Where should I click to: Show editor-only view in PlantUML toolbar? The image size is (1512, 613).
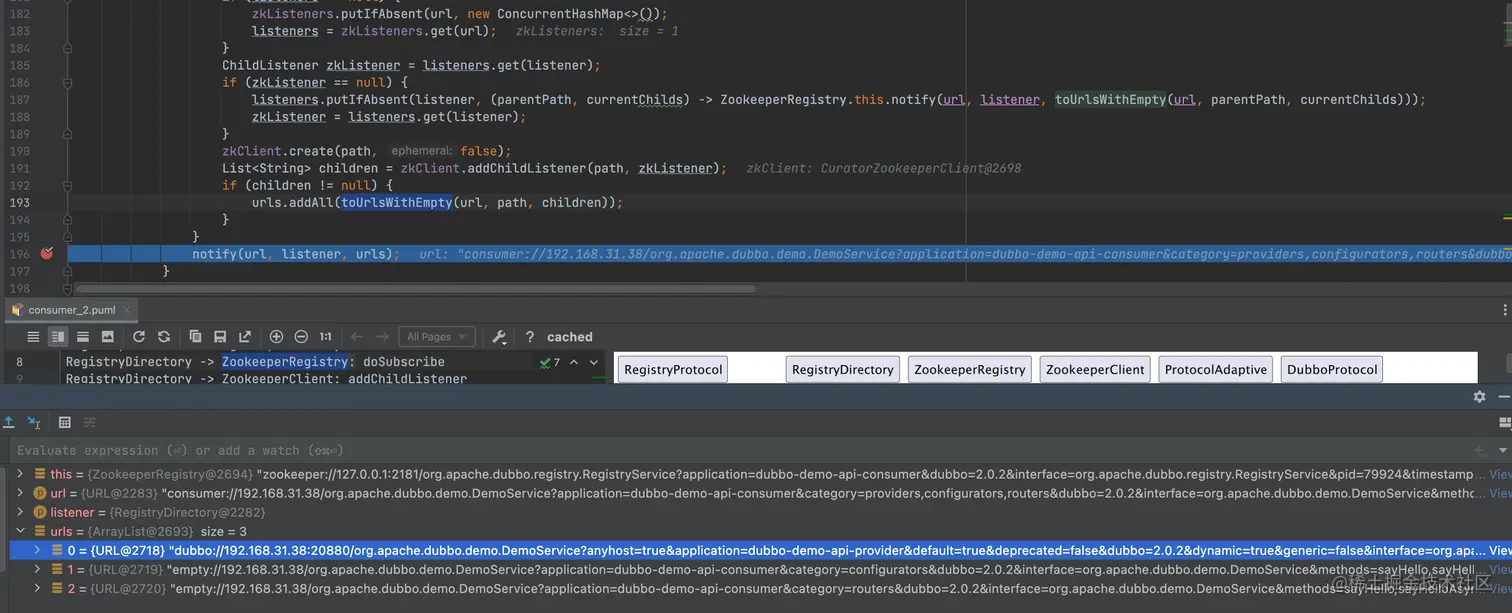(34, 337)
